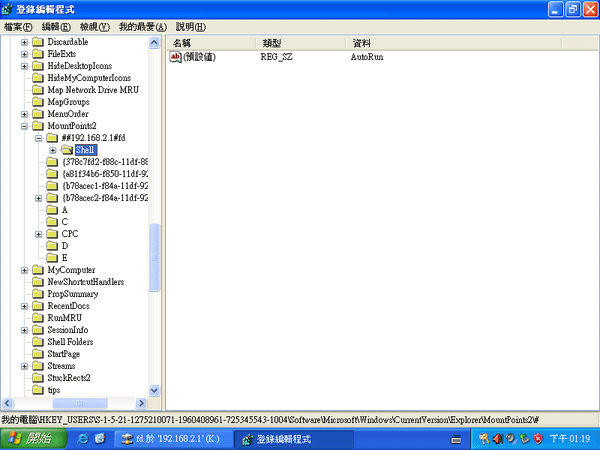Click the MountPoints2 folder icon
Screen dimensions: 600x450
pyautogui.click(x=38, y=126)
